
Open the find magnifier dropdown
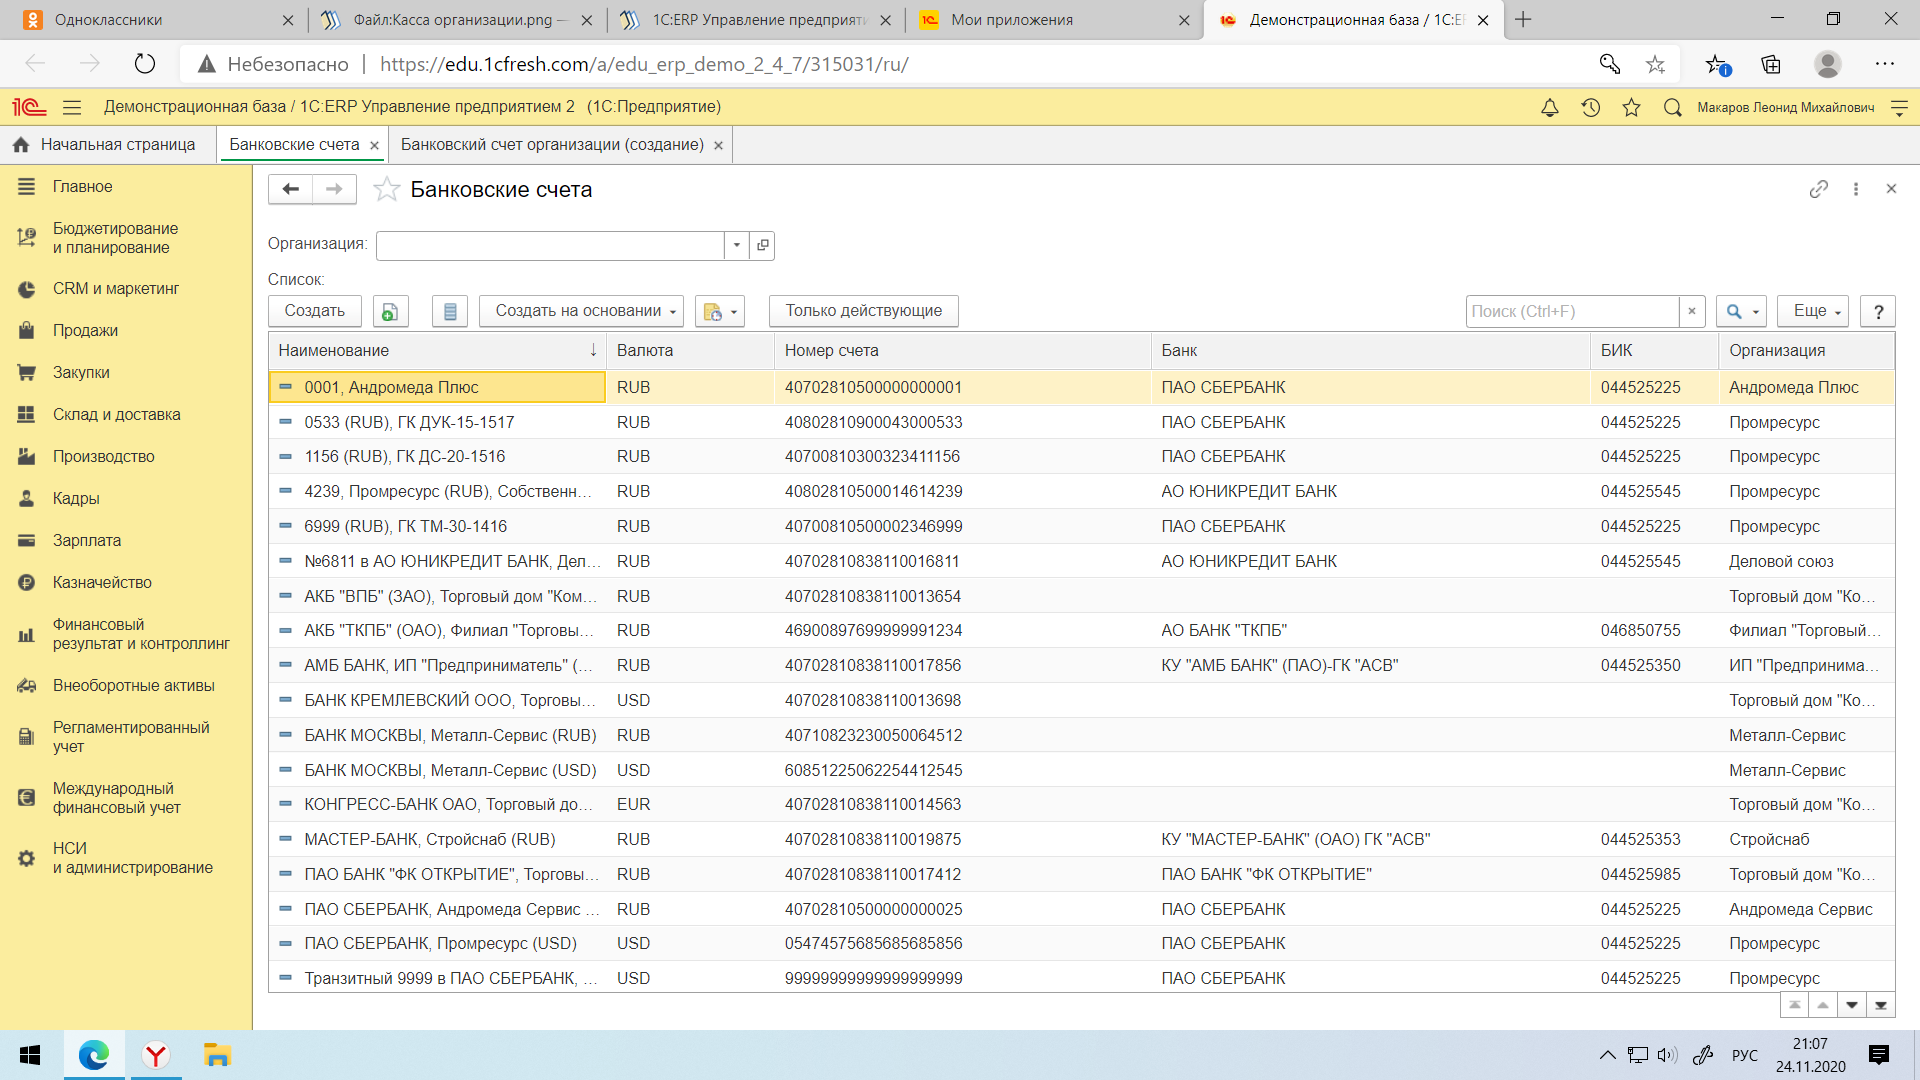pos(1741,312)
